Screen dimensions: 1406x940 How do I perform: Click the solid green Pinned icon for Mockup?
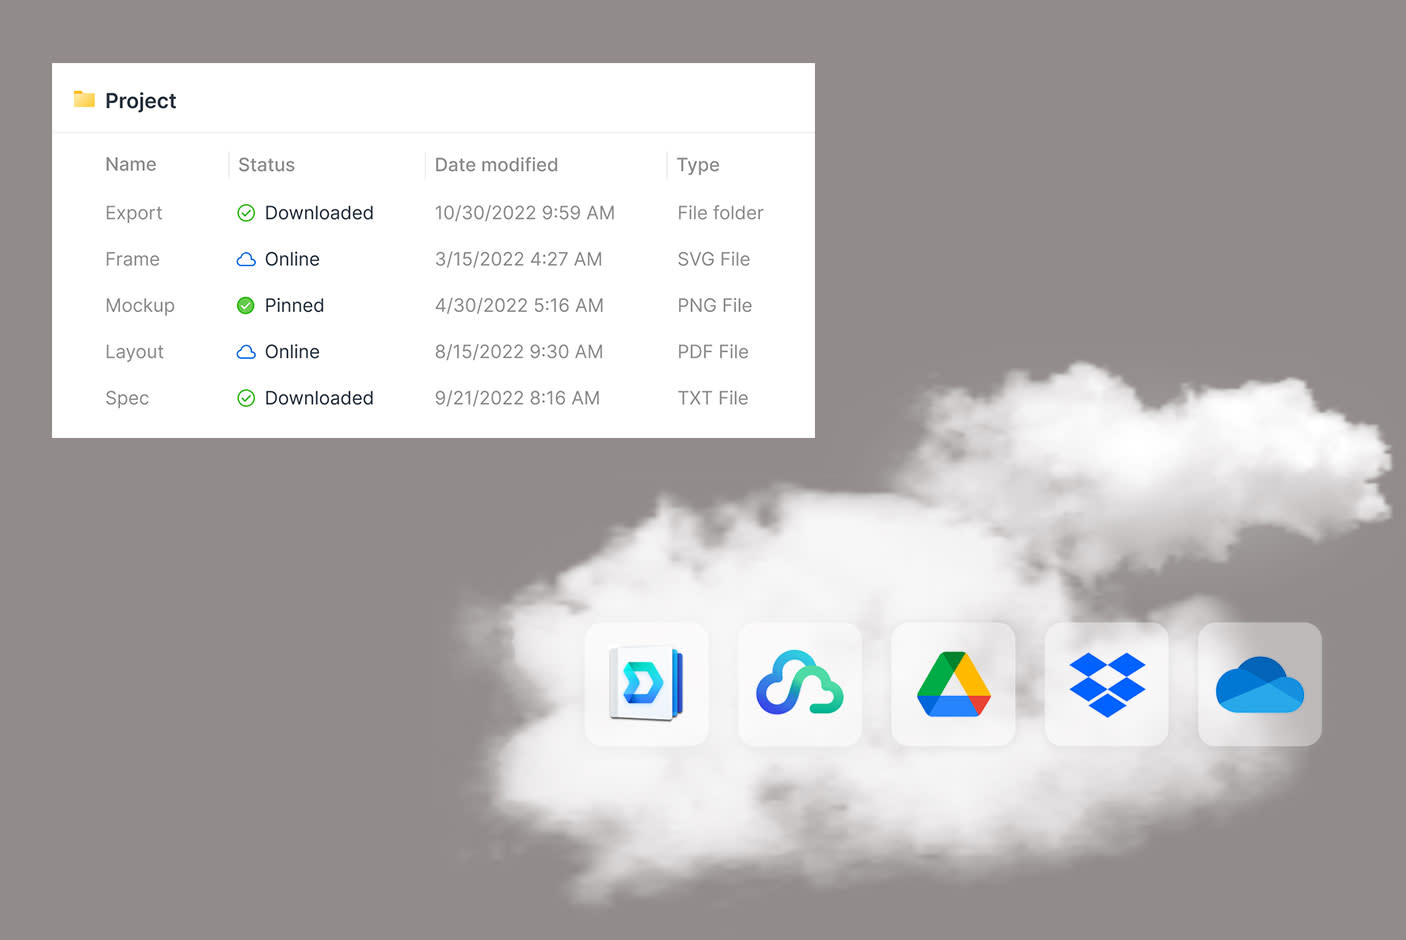pyautogui.click(x=246, y=306)
